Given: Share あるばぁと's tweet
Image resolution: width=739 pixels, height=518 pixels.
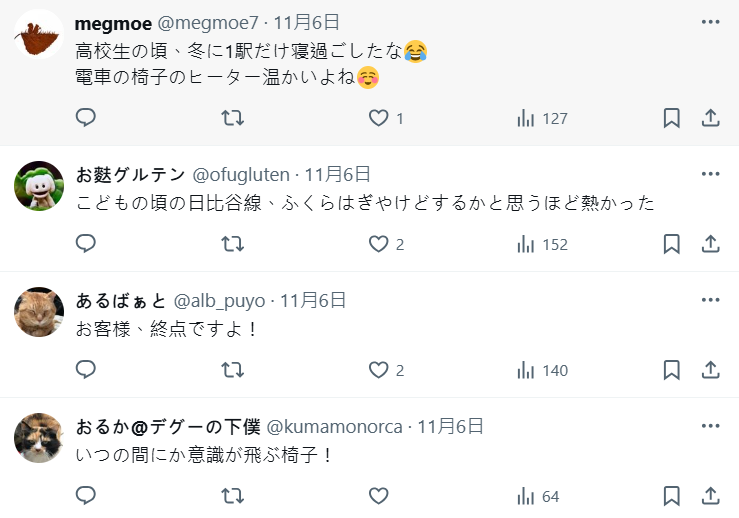Looking at the screenshot, I should 711,370.
